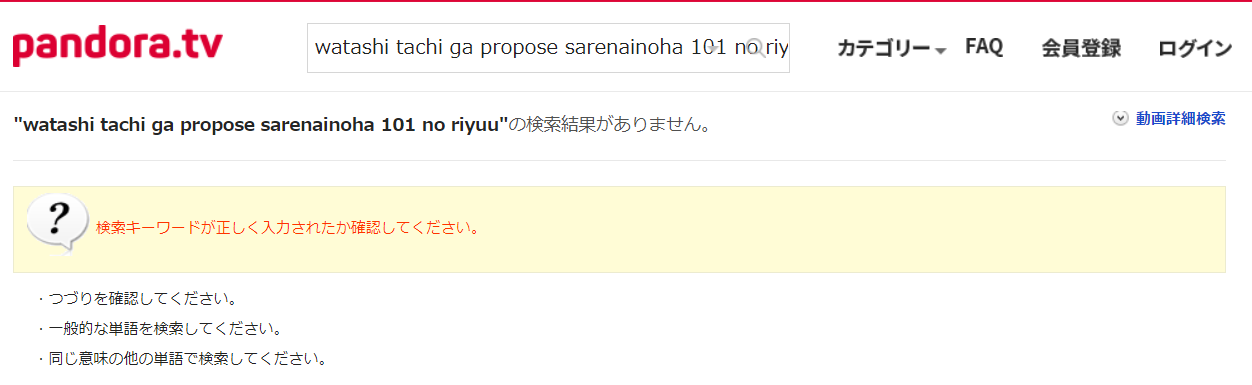
Task: Open 動画詳細検索 advanced video search
Action: [x=1180, y=118]
